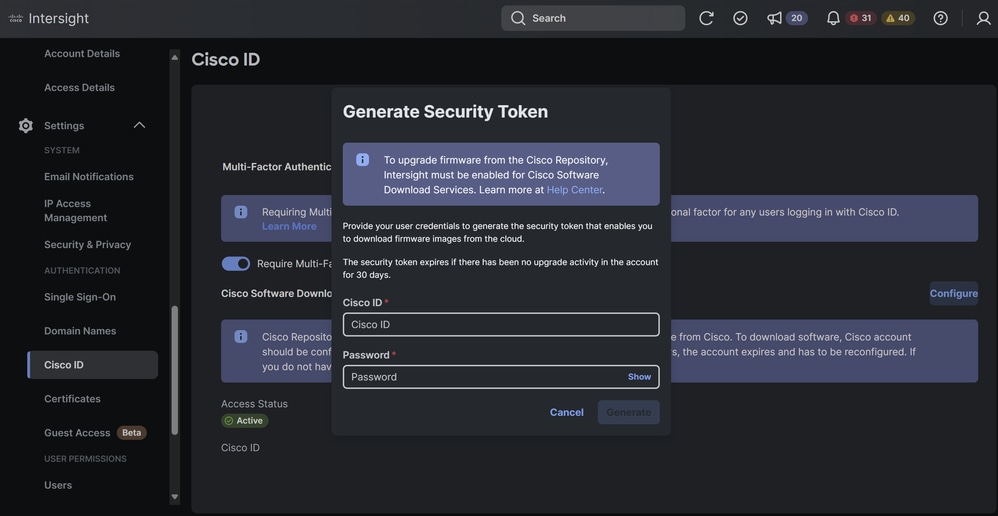
Task: Open the Learn More link
Action: pos(289,226)
